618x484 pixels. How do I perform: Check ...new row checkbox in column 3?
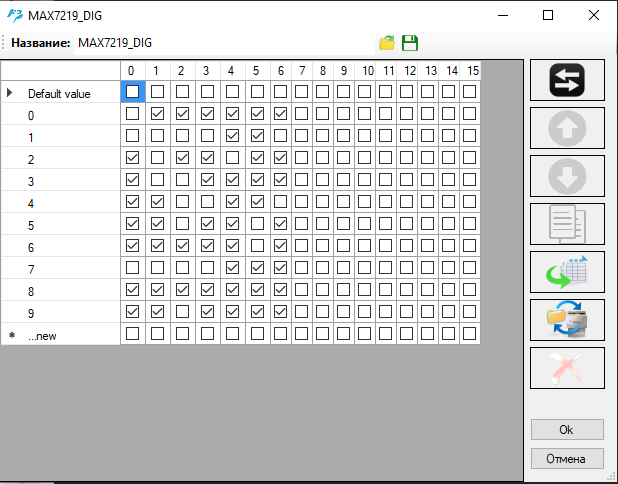207,334
